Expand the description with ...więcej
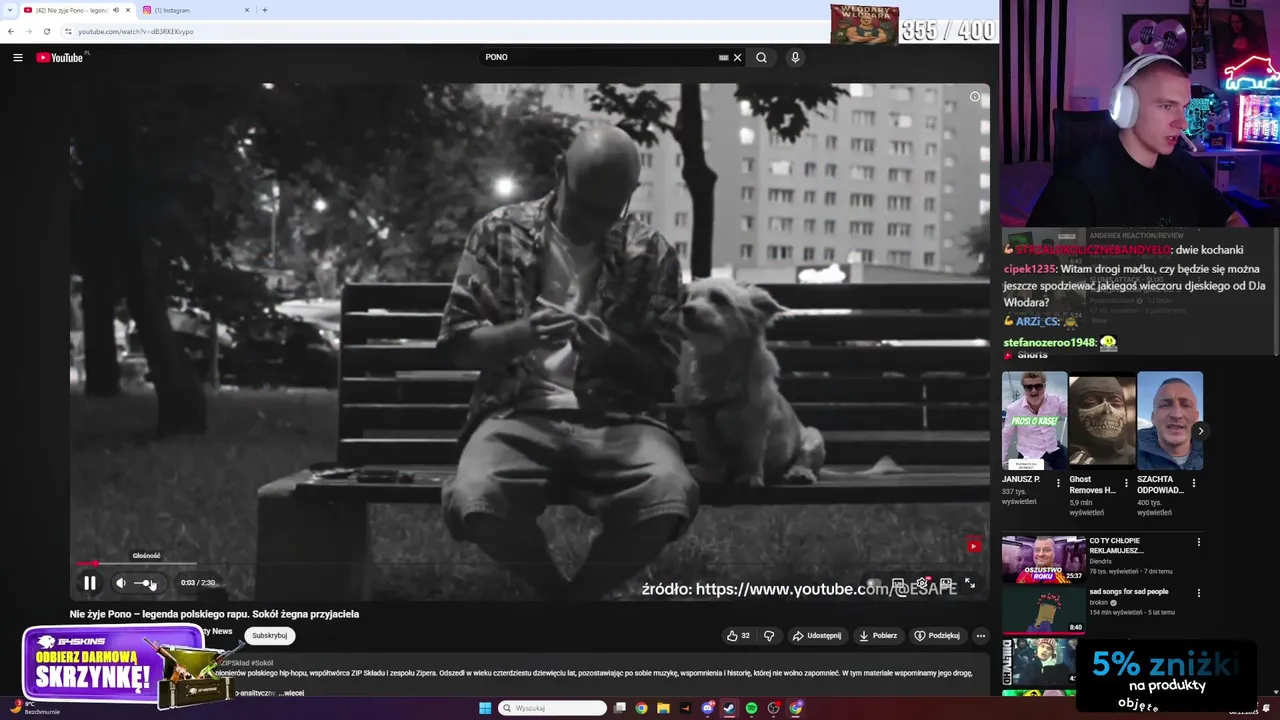Viewport: 1280px width, 720px height. coord(292,692)
